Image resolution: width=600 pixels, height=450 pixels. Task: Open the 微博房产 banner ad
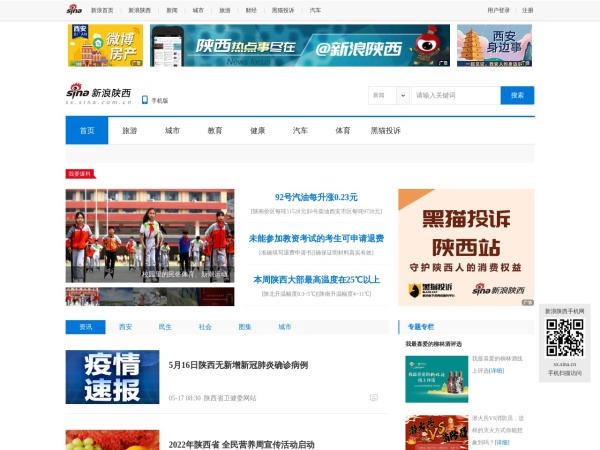tap(105, 45)
